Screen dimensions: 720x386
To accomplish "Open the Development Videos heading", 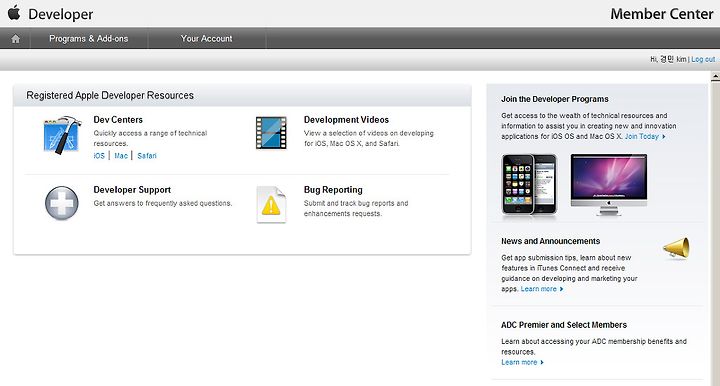I will [x=346, y=120].
